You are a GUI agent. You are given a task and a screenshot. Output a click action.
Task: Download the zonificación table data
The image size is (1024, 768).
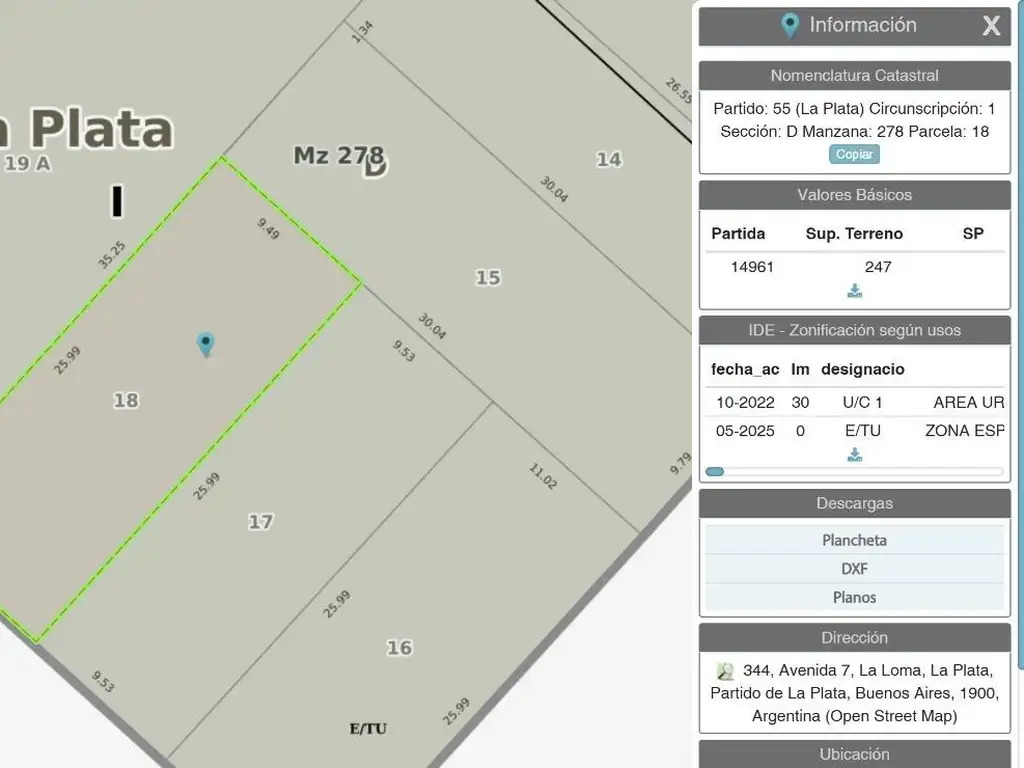(x=854, y=455)
